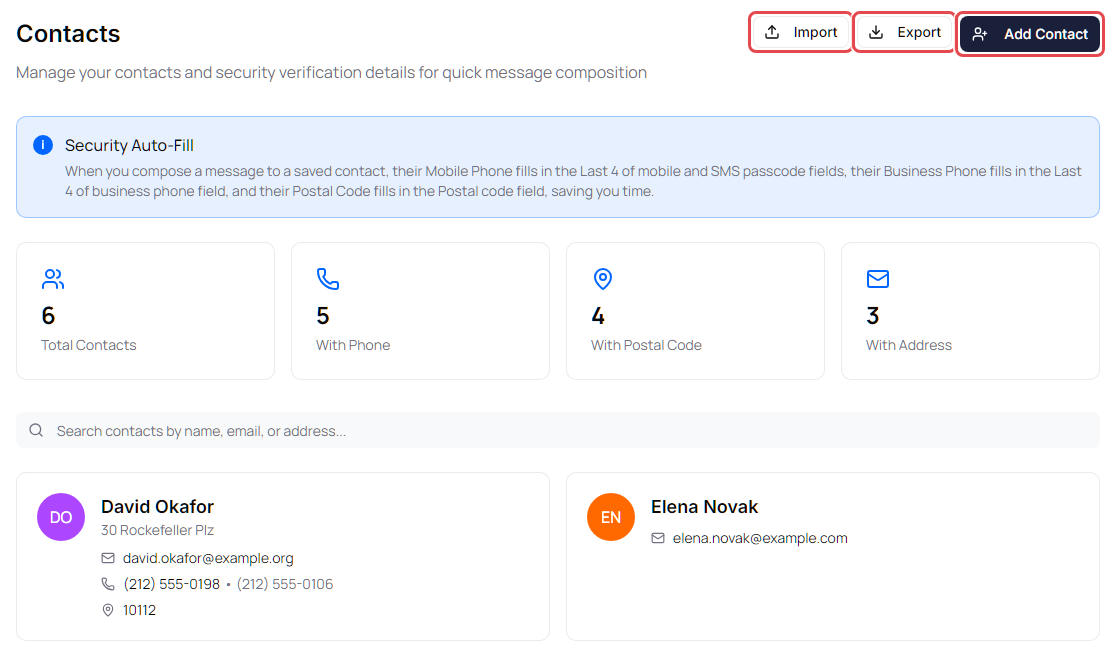Click the Security Auto-Fill info icon

[43, 145]
